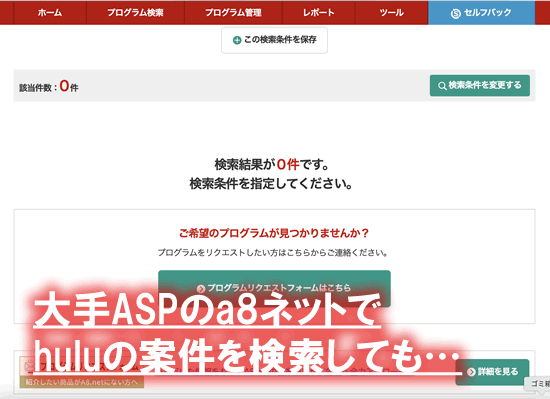
Task: Open the blue セルフバック tab
Action: click(x=482, y=13)
